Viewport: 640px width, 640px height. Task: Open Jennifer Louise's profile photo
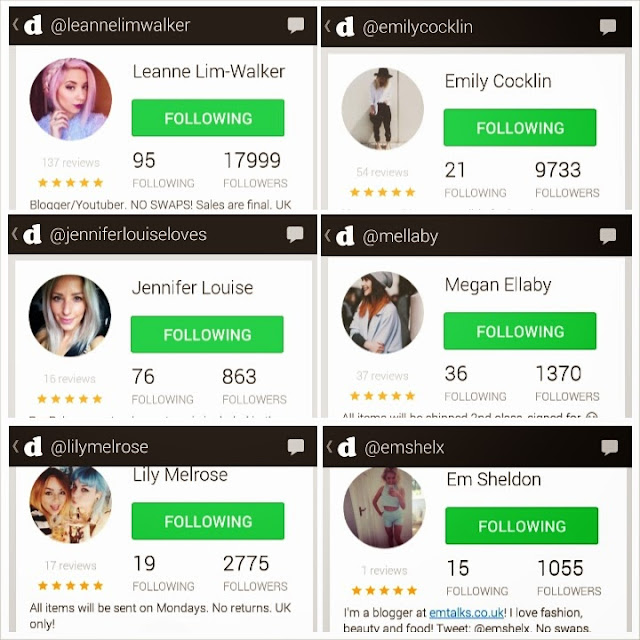pyautogui.click(x=70, y=316)
